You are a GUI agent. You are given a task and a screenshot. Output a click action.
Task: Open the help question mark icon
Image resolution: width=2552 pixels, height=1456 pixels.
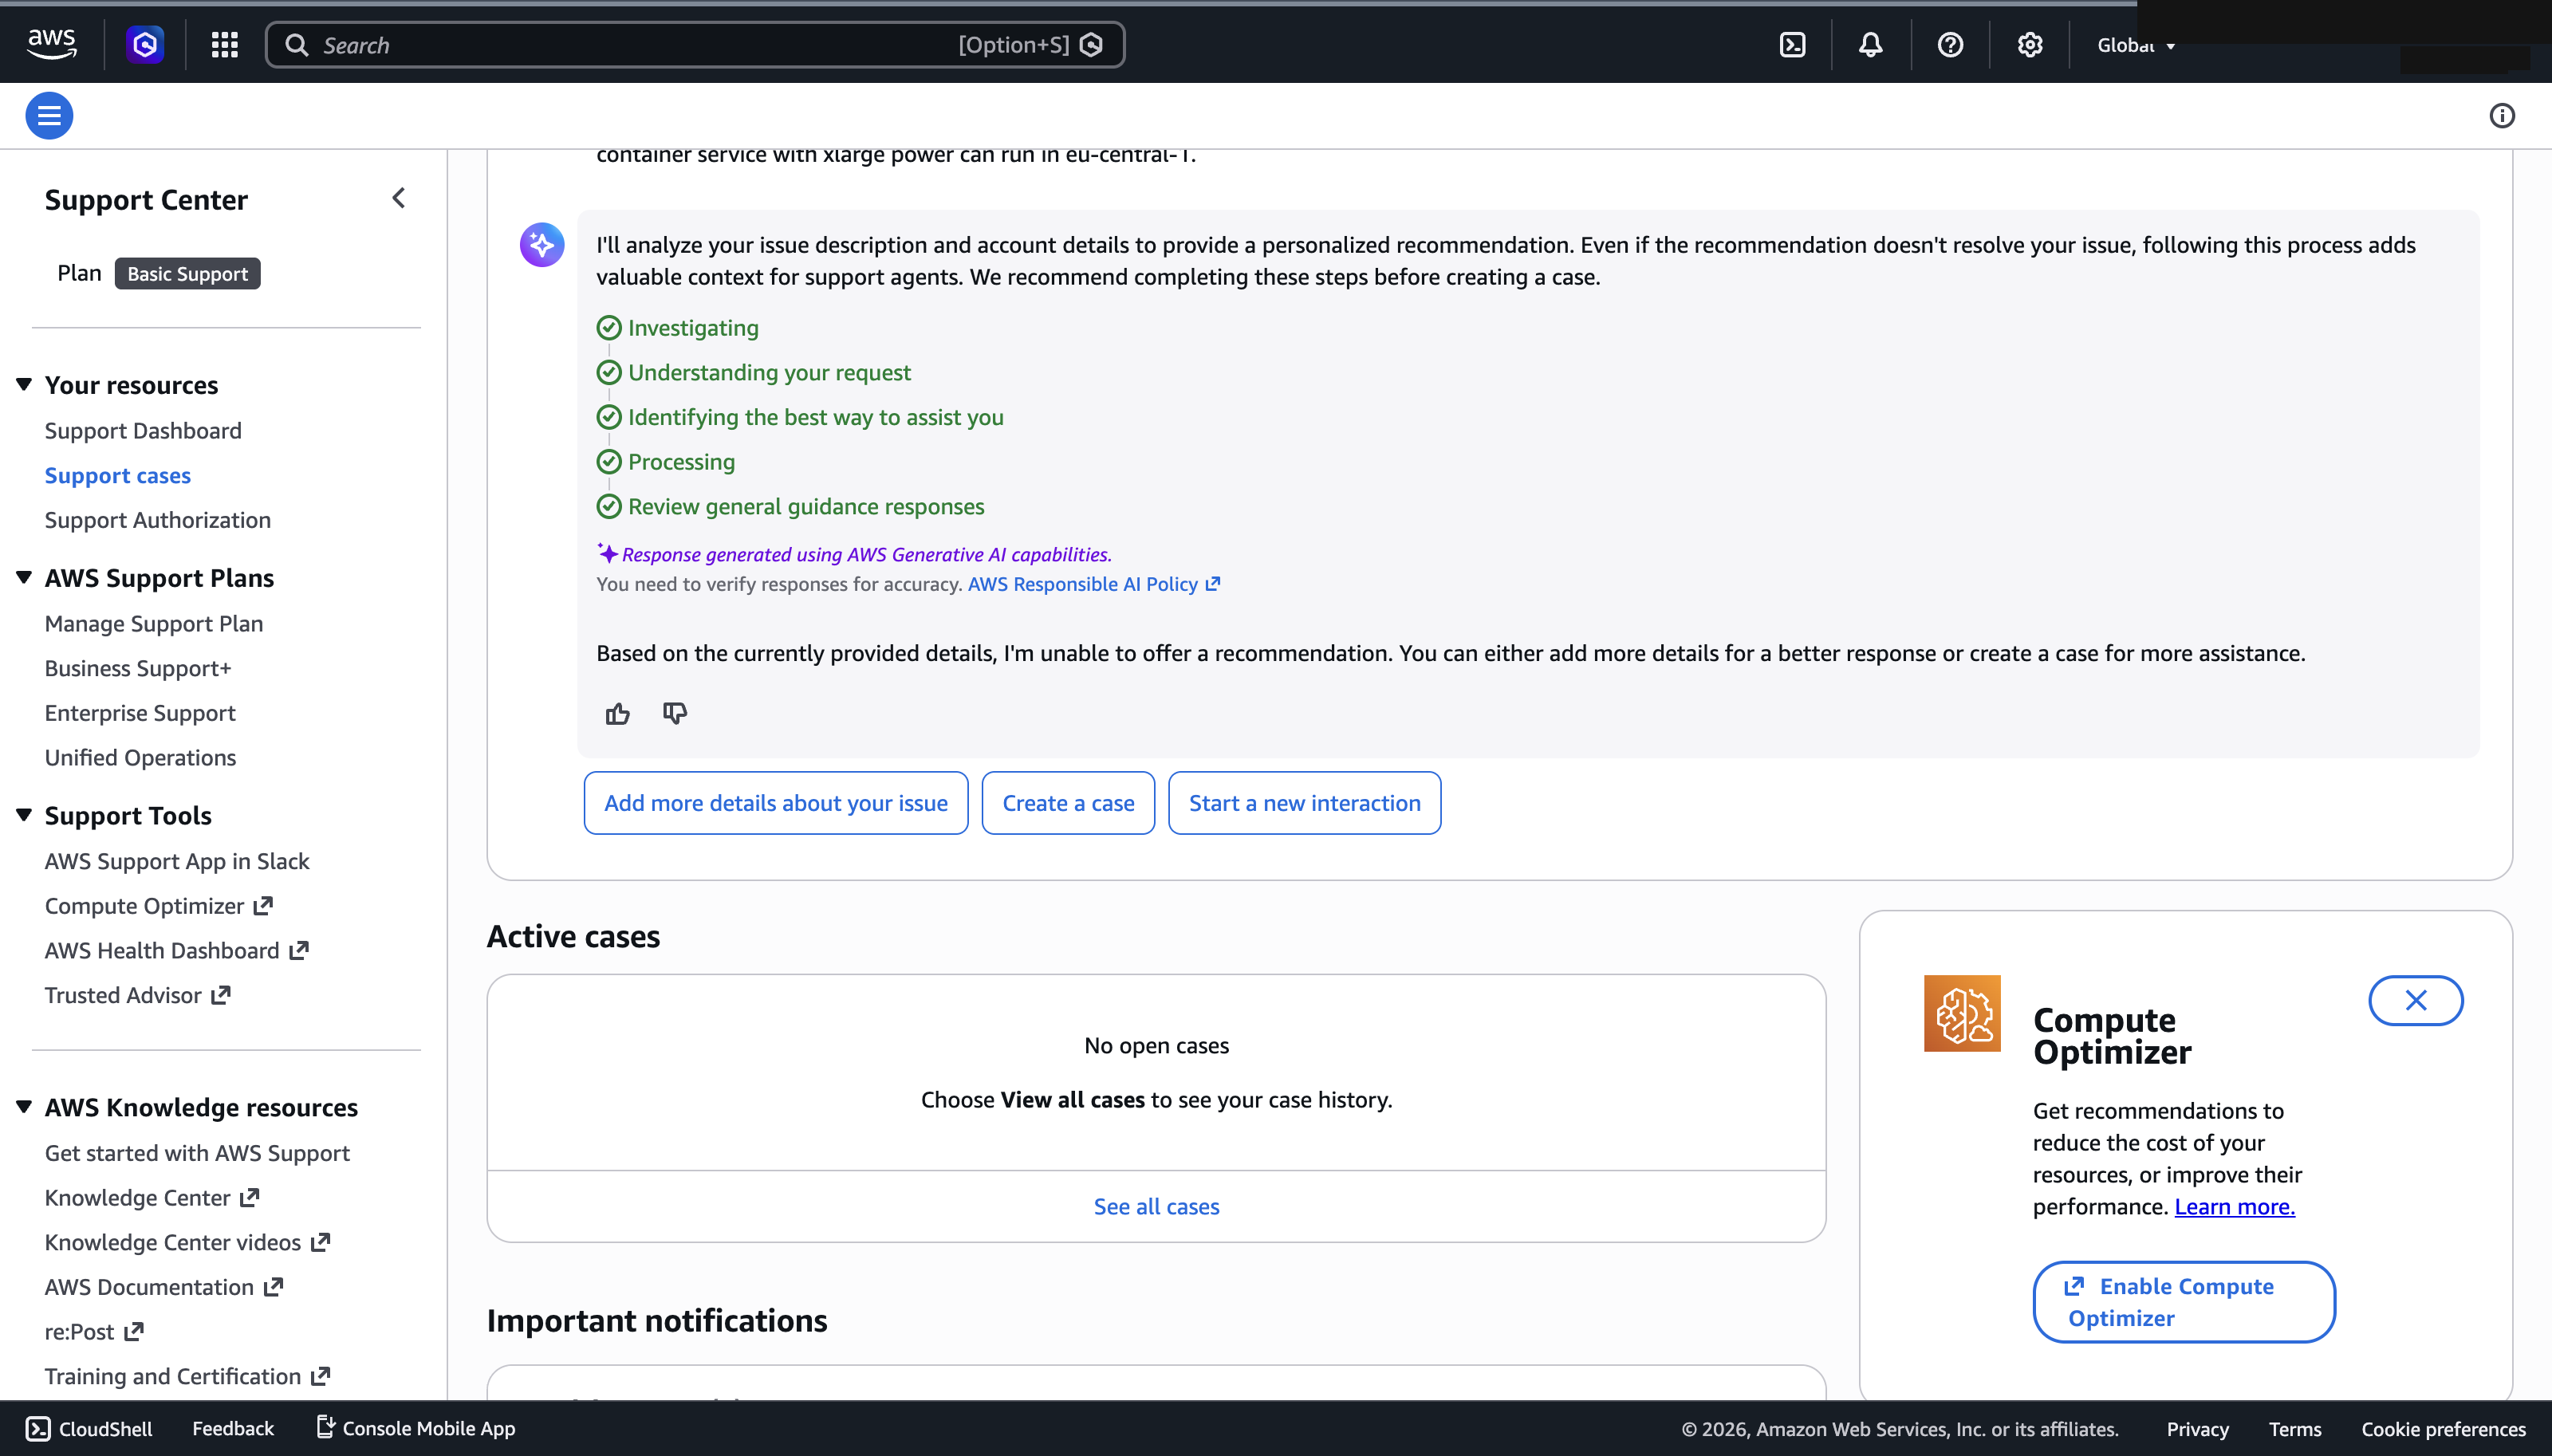tap(1950, 44)
